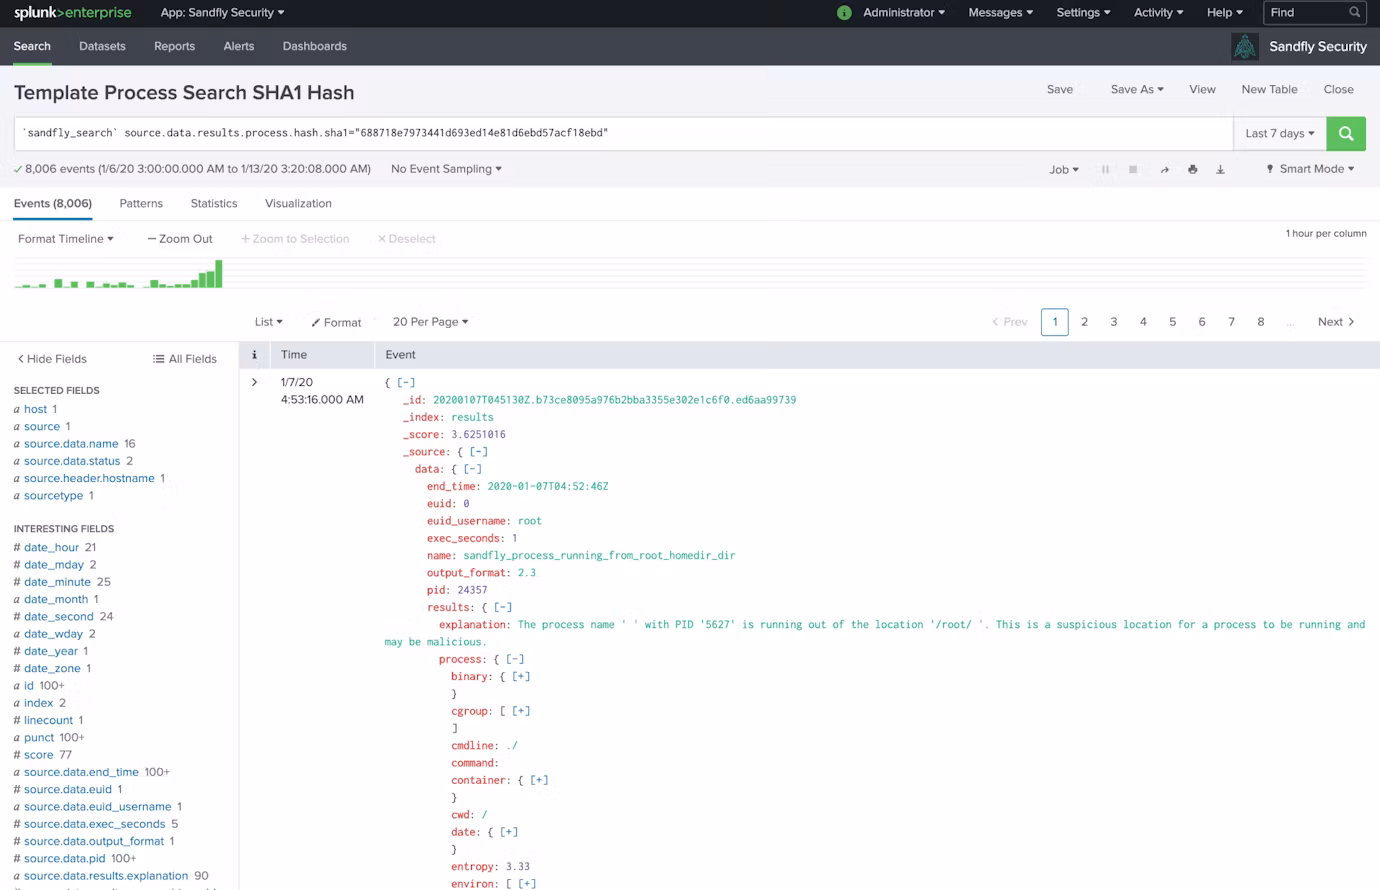The image size is (1380, 890).
Task: Open the Dashboards nav tab
Action: [x=315, y=46]
